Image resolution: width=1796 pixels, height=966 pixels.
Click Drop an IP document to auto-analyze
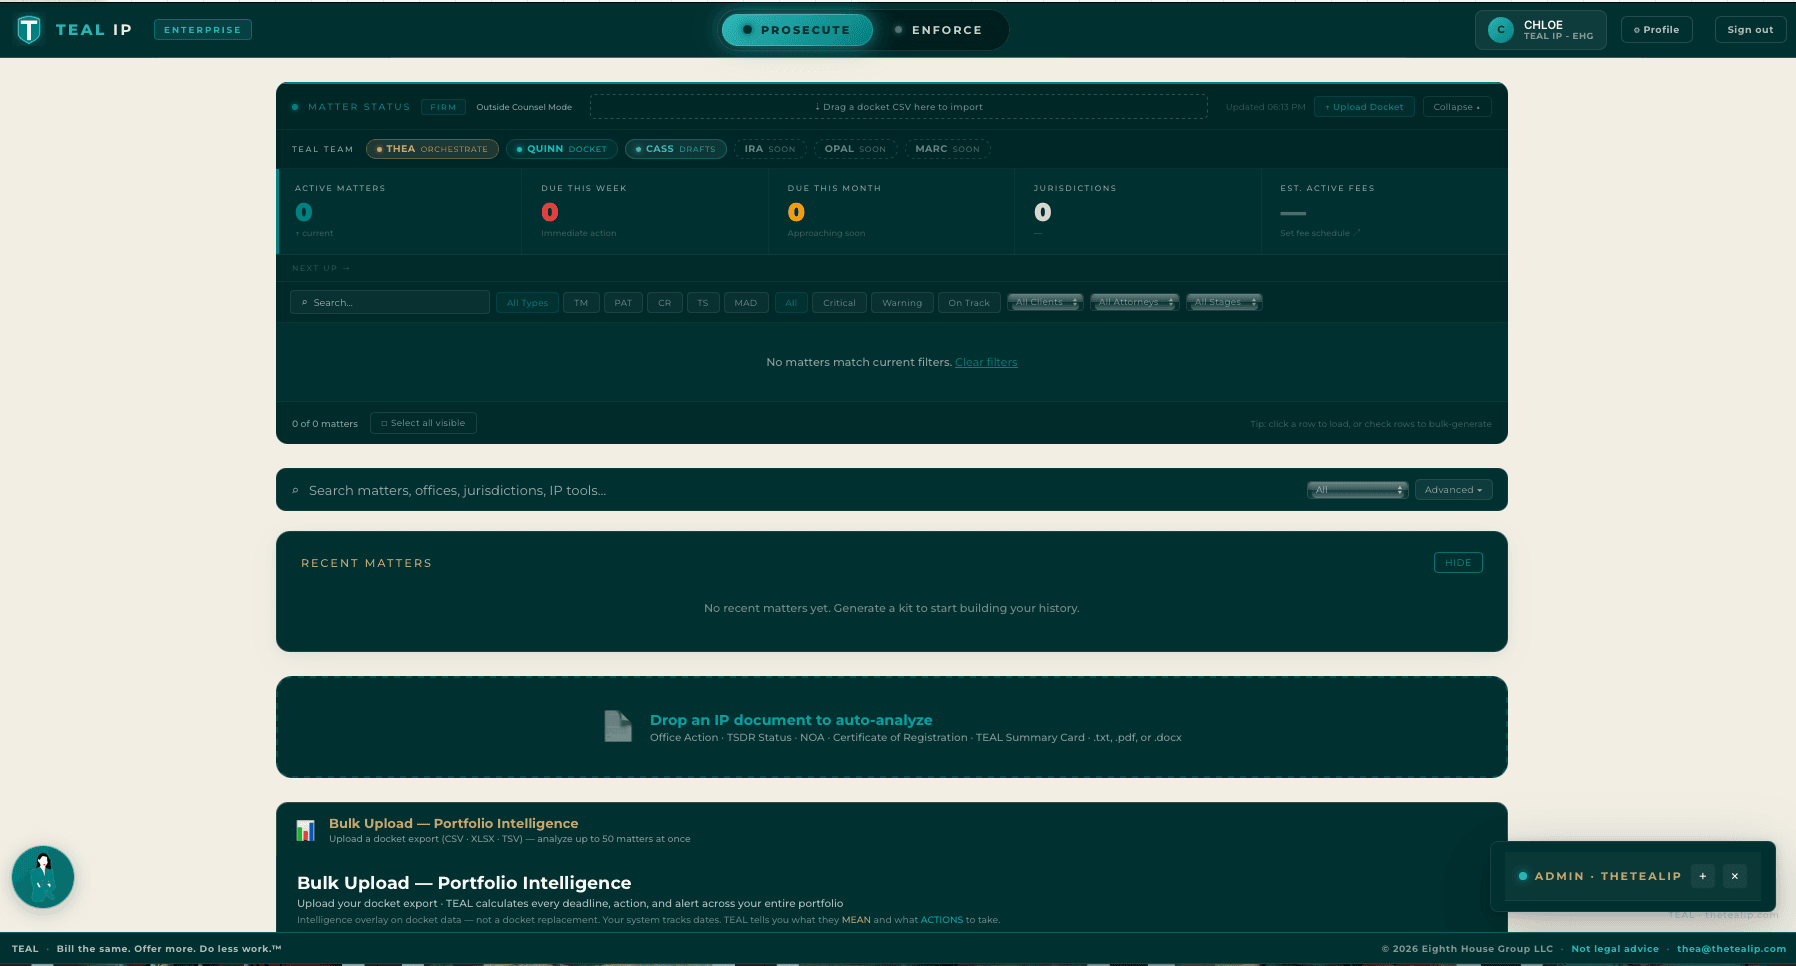pos(791,720)
